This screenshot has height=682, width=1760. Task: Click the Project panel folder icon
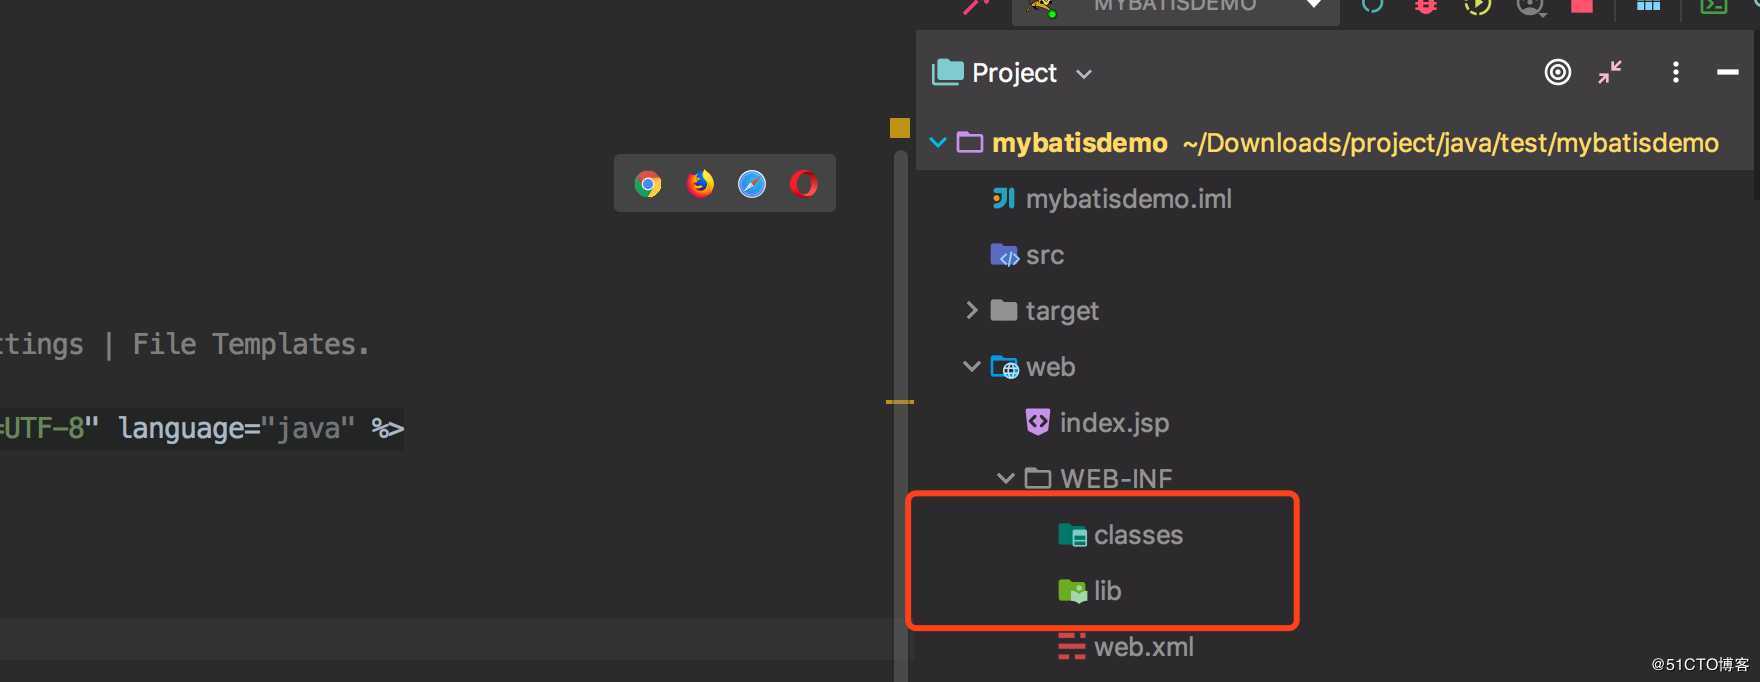tap(947, 72)
